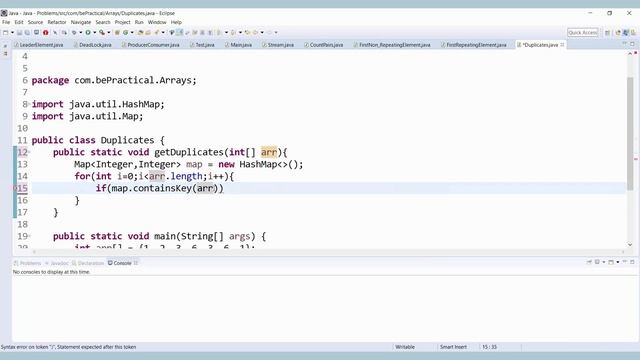
Task: Open the Navigate menu
Action: 81,22
